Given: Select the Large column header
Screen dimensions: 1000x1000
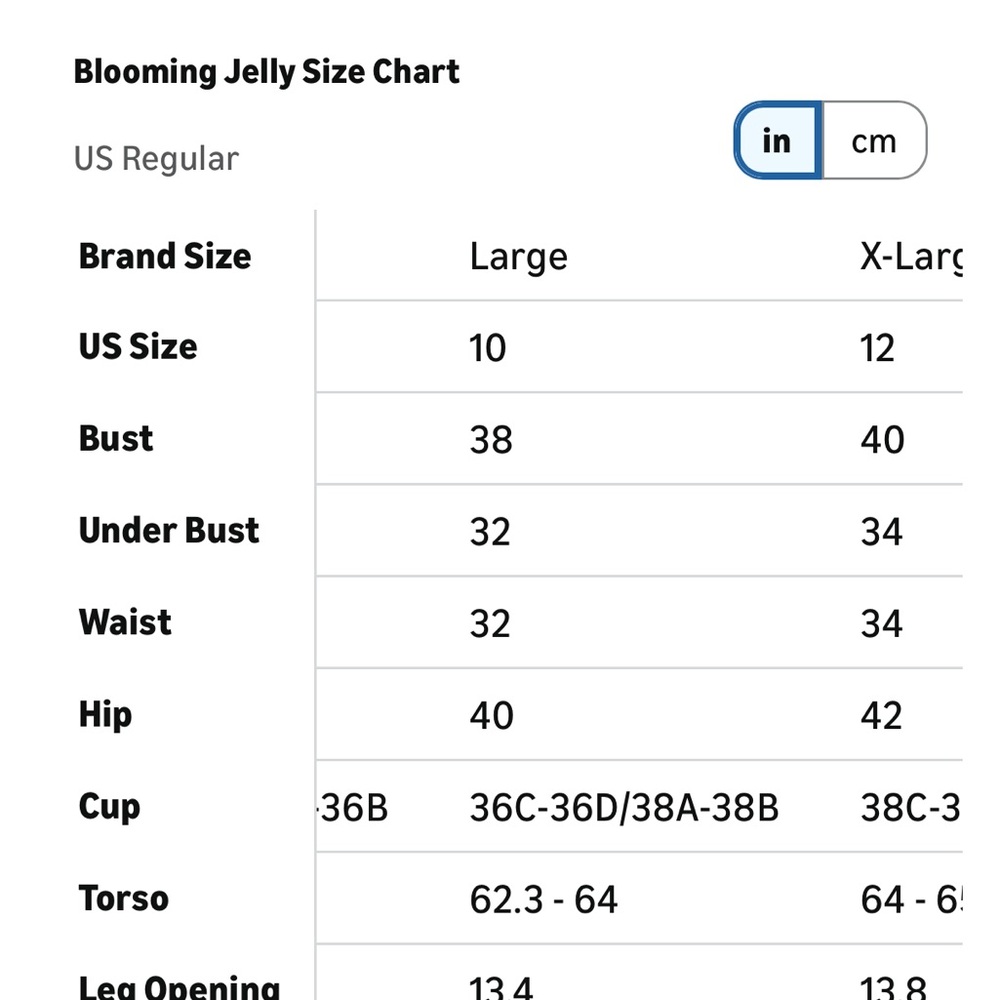Looking at the screenshot, I should point(518,257).
